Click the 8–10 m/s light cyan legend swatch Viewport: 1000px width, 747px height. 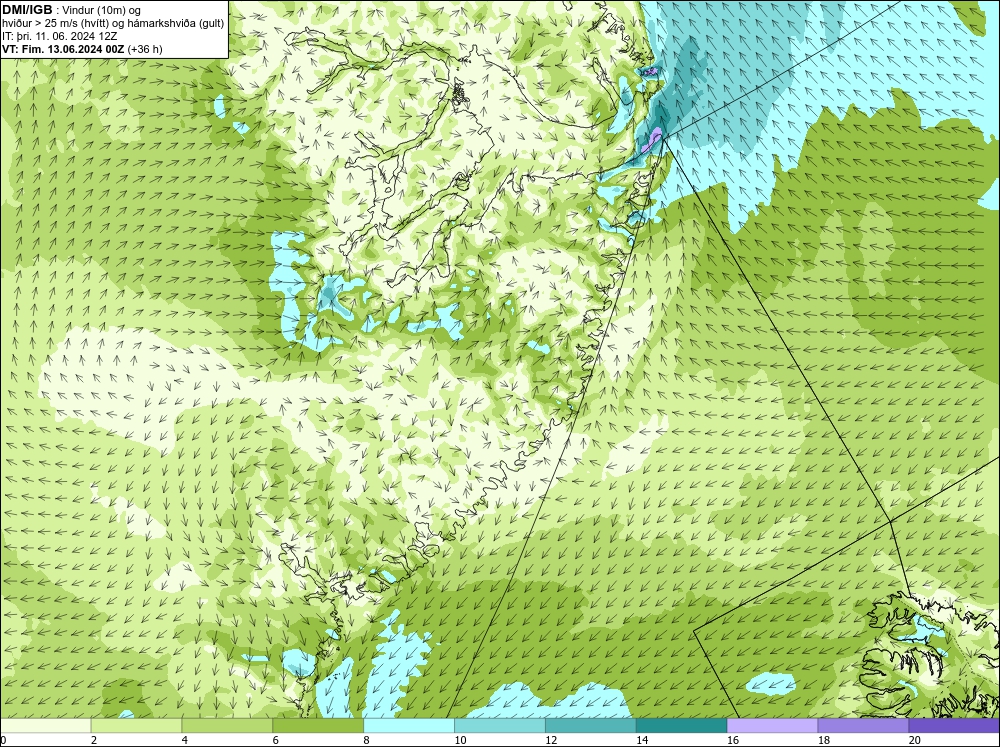click(409, 726)
